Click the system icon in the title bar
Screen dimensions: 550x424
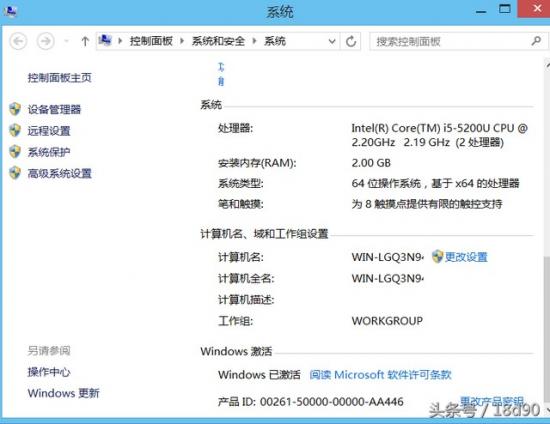click(10, 11)
